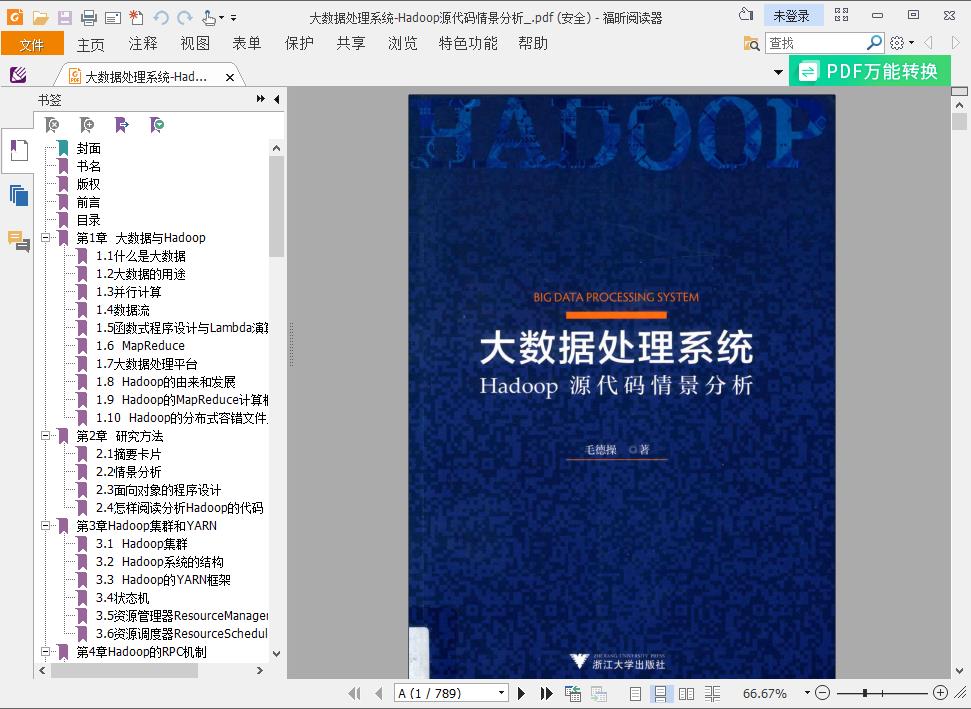Screen dimensions: 971x709
Task: Expand the bookmarks panel double-arrow button
Action: pyautogui.click(x=260, y=99)
